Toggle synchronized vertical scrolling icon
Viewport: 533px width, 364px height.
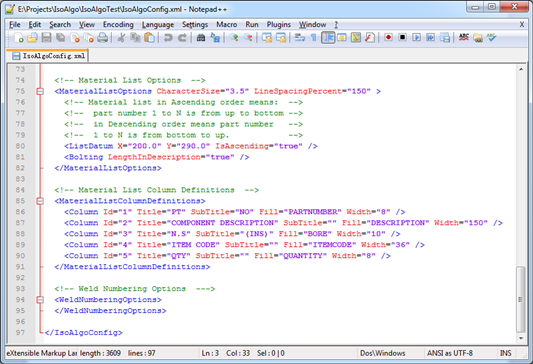(x=267, y=37)
